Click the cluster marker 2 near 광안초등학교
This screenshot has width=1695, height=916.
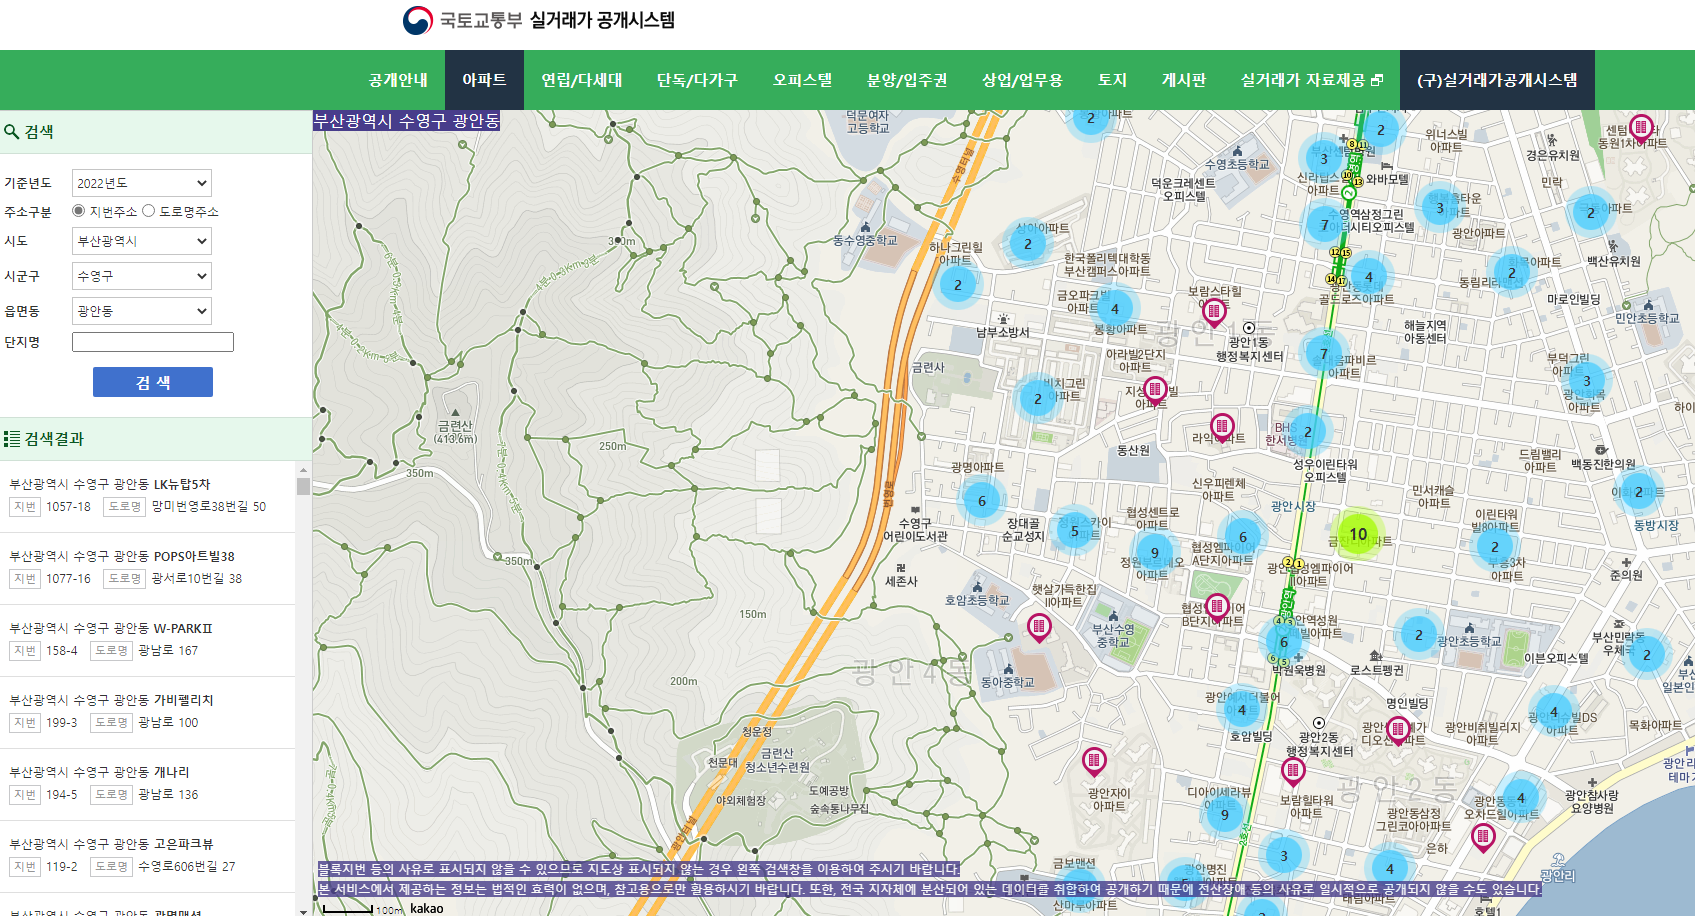coord(1419,634)
